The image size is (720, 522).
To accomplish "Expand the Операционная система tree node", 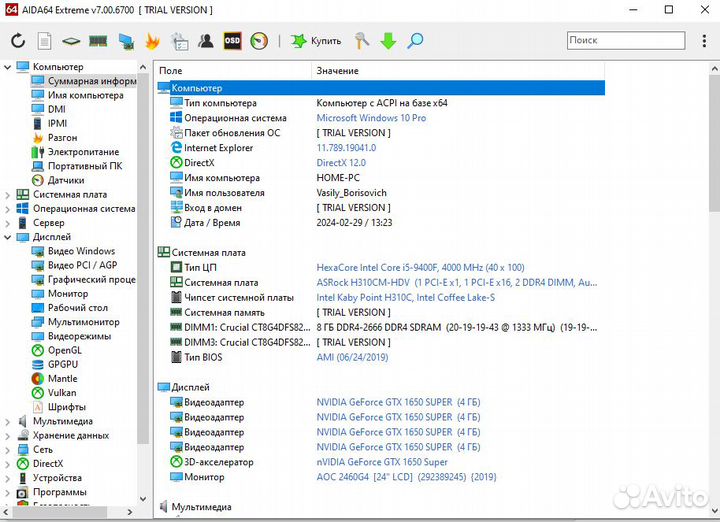I will [7, 209].
